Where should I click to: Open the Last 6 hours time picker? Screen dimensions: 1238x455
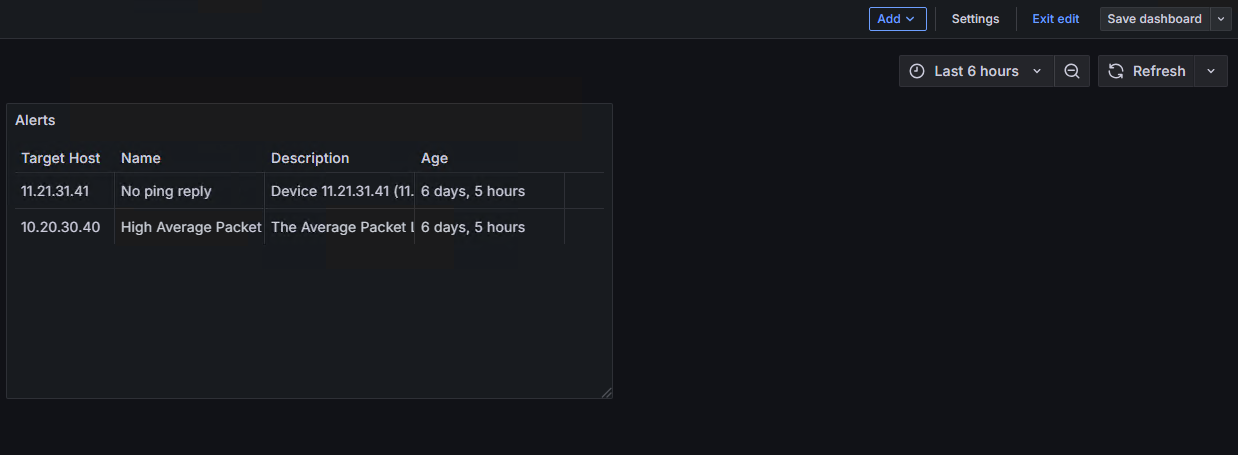(x=976, y=71)
